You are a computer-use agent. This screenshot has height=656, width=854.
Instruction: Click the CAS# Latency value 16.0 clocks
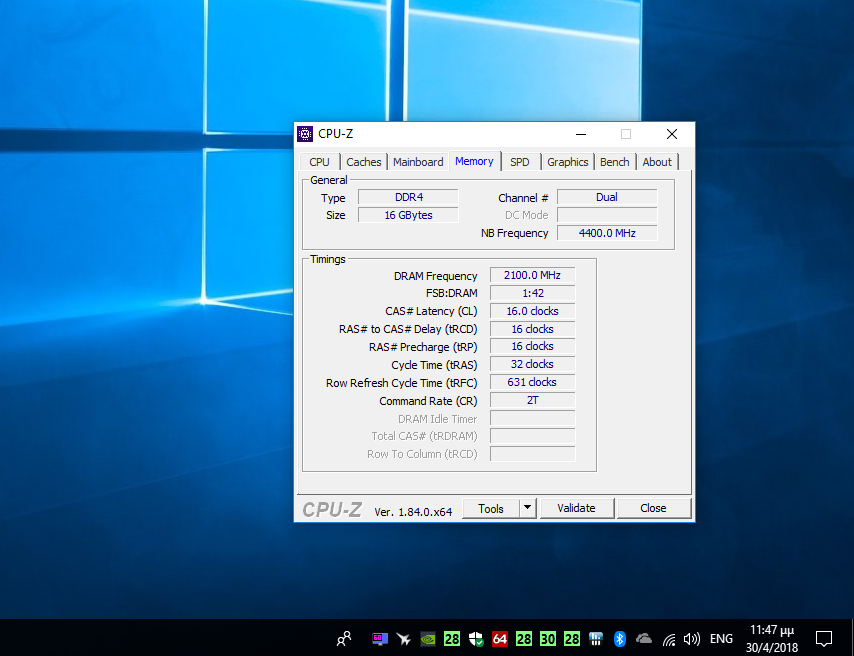click(x=532, y=311)
